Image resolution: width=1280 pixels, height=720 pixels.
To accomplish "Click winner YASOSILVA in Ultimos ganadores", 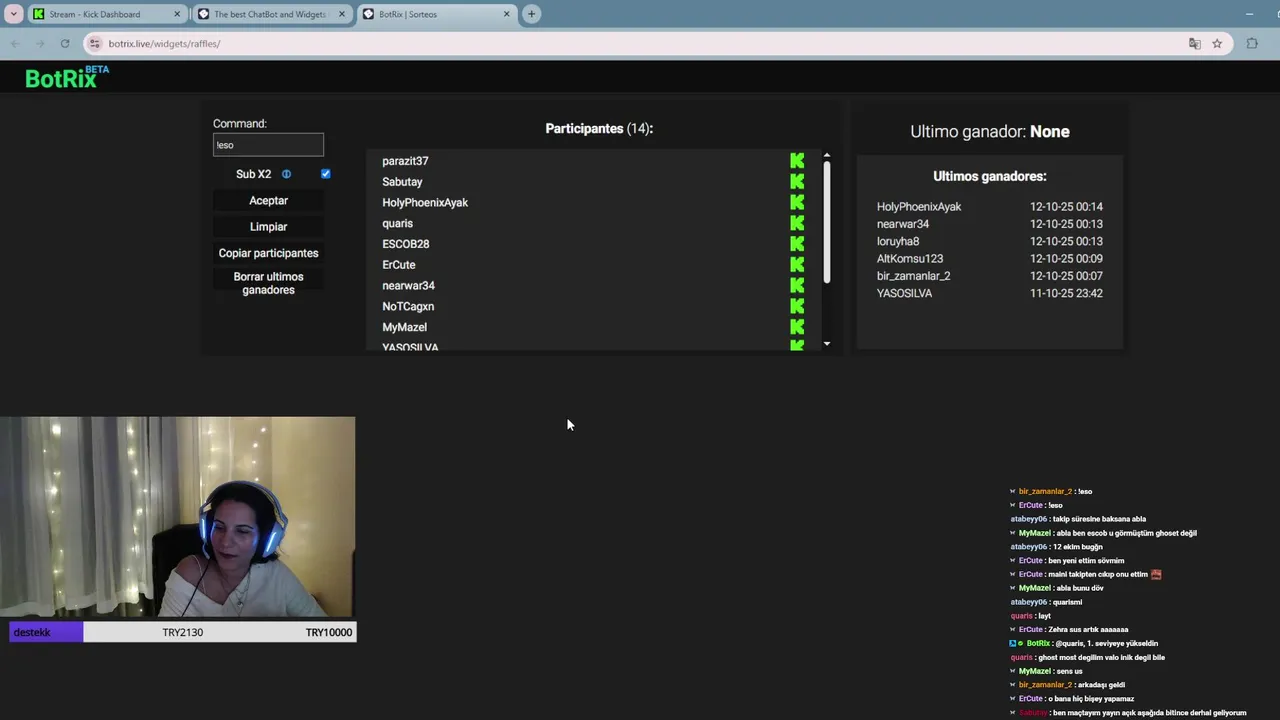I will click(904, 293).
